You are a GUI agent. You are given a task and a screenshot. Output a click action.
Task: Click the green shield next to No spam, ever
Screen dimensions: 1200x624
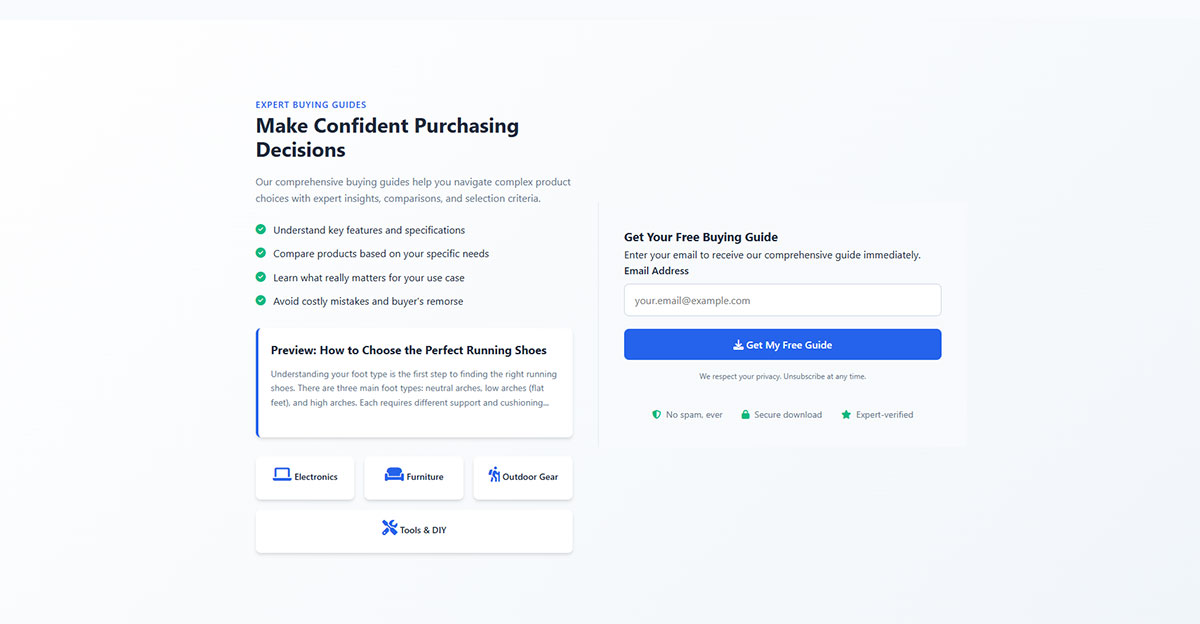pos(655,414)
